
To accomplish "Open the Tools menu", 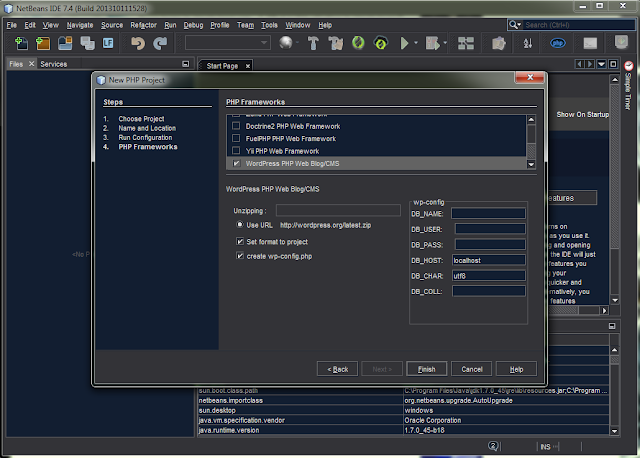I will (x=269, y=25).
